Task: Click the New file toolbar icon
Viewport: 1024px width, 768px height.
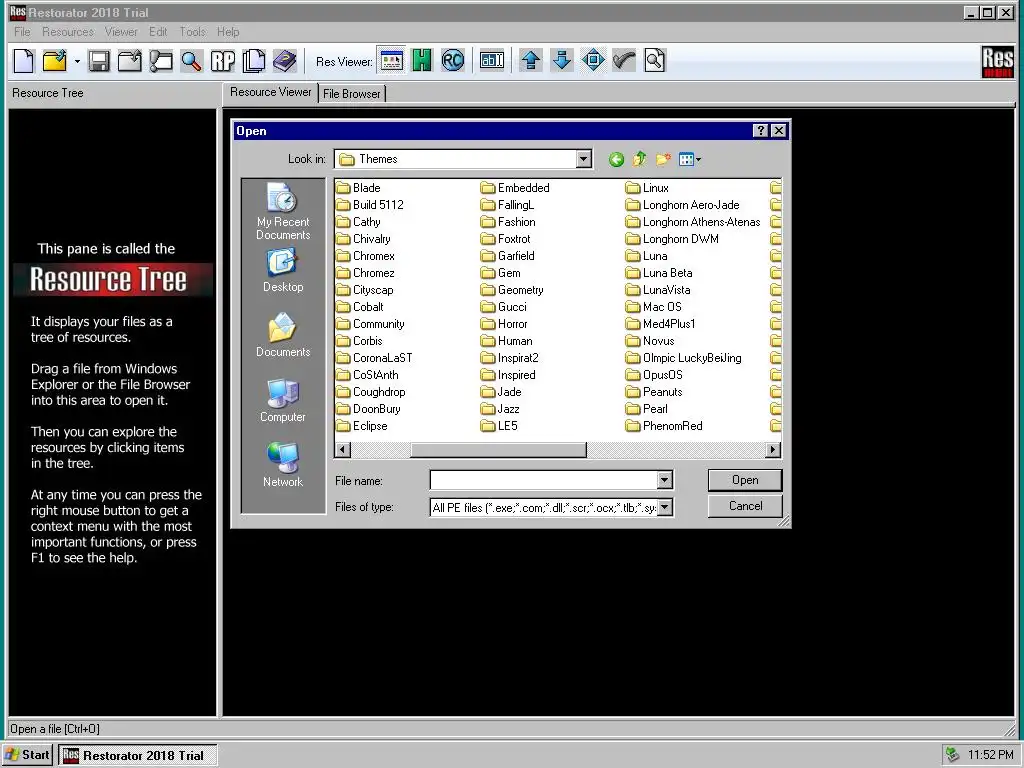Action: tap(24, 61)
